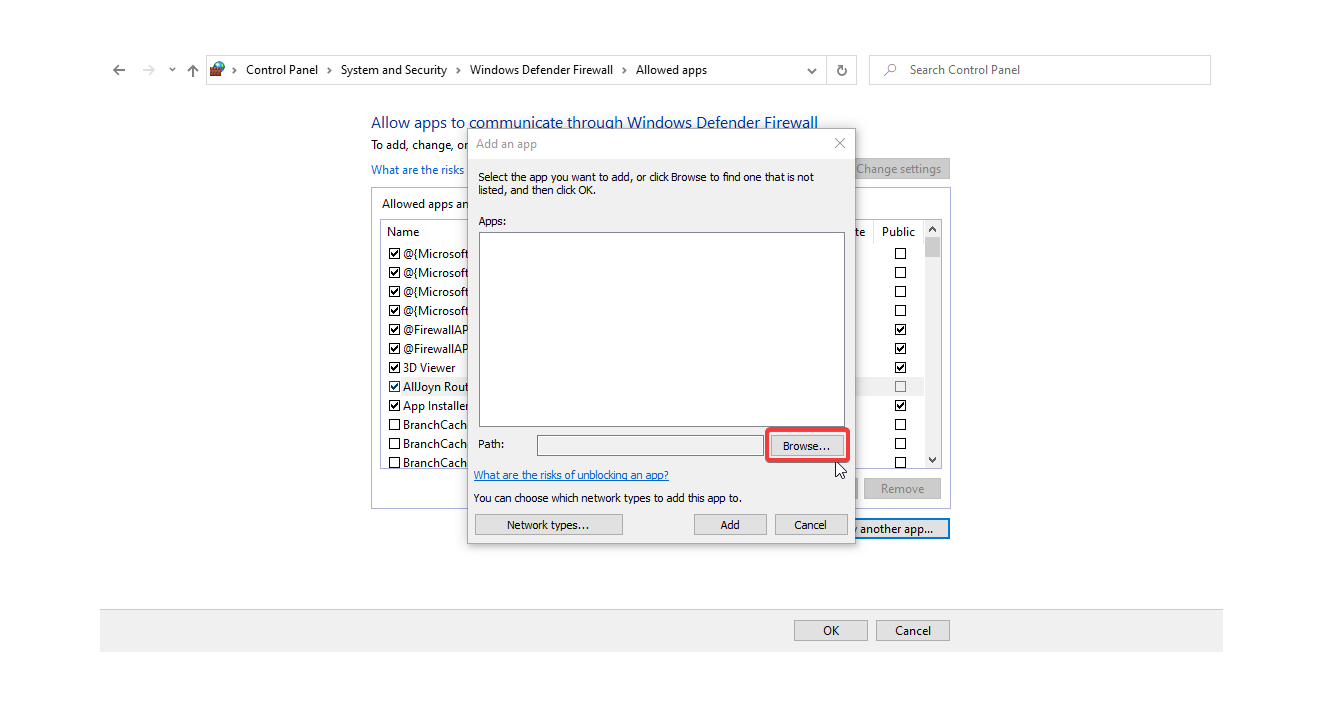Screen dimensions: 1323x702
Task: Open Network types... in the dialog
Action: click(x=548, y=525)
